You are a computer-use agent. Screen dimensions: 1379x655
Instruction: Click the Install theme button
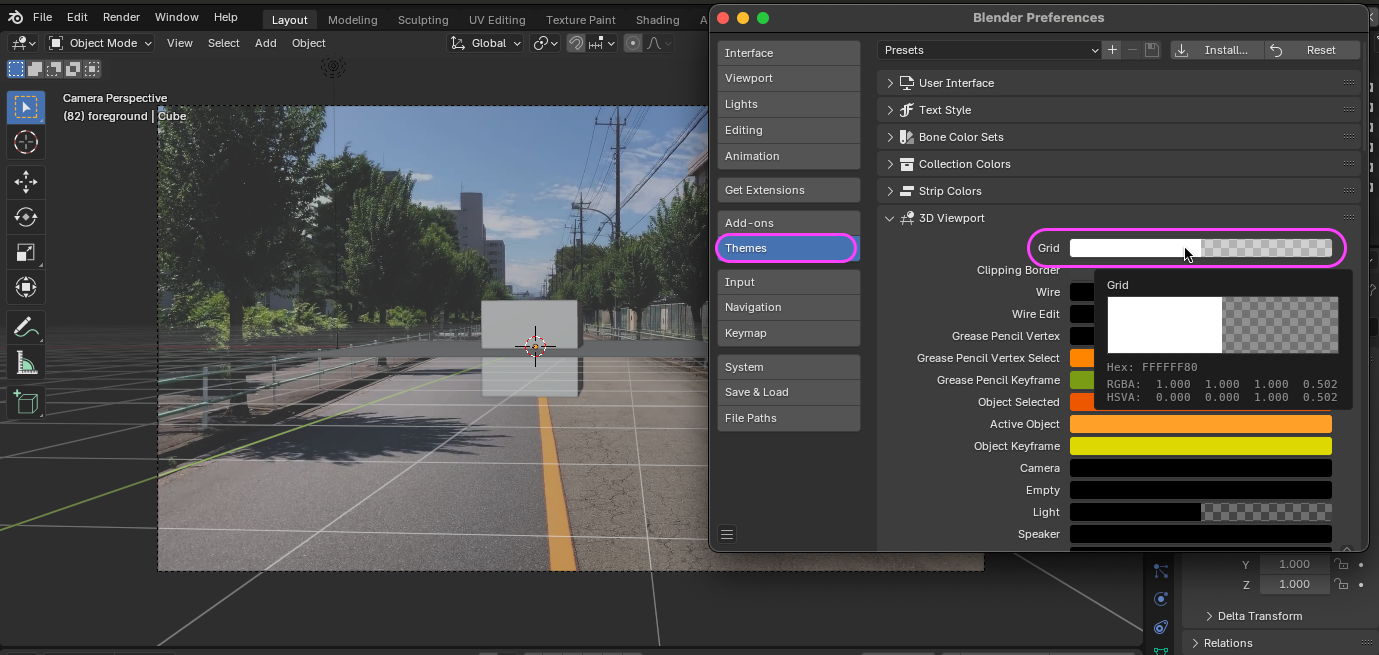tap(1215, 50)
